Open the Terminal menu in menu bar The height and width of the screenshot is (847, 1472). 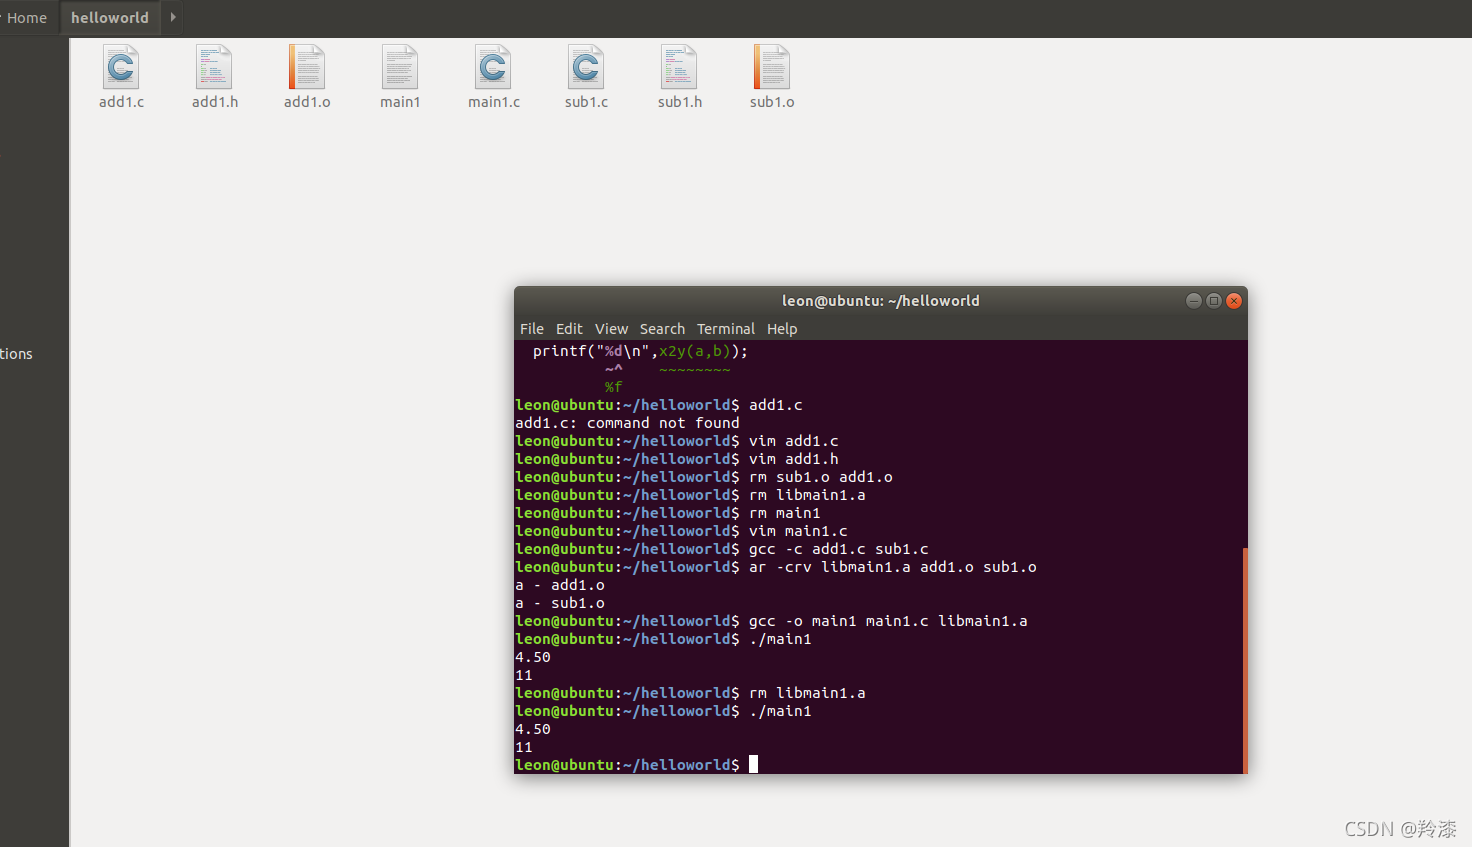[726, 329]
